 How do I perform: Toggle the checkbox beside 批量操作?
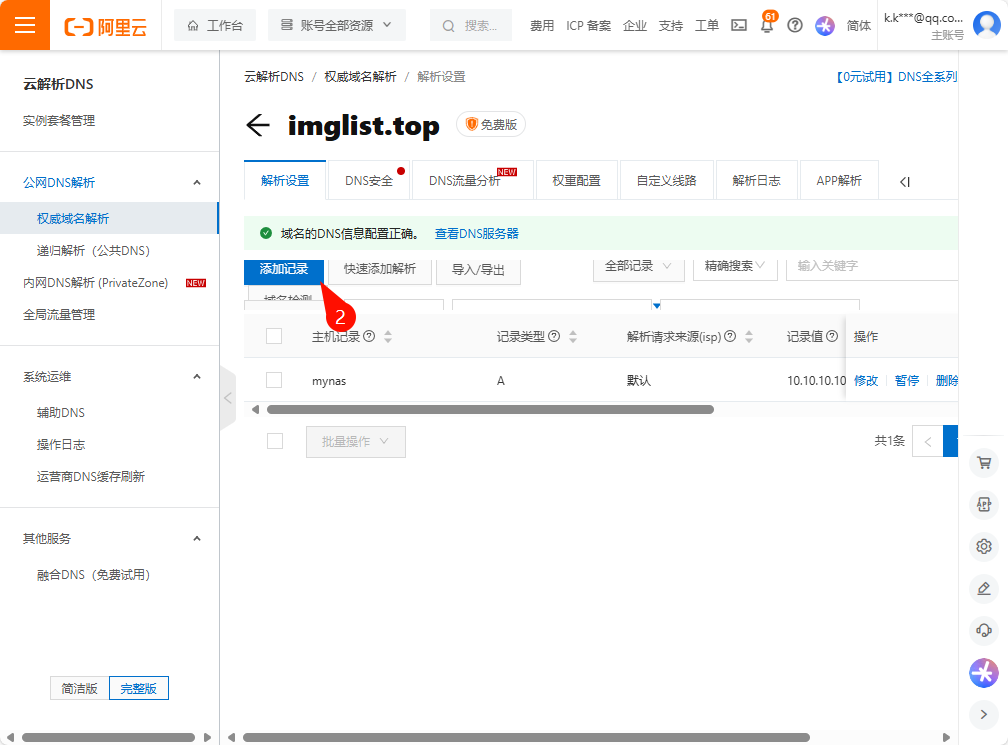point(274,441)
